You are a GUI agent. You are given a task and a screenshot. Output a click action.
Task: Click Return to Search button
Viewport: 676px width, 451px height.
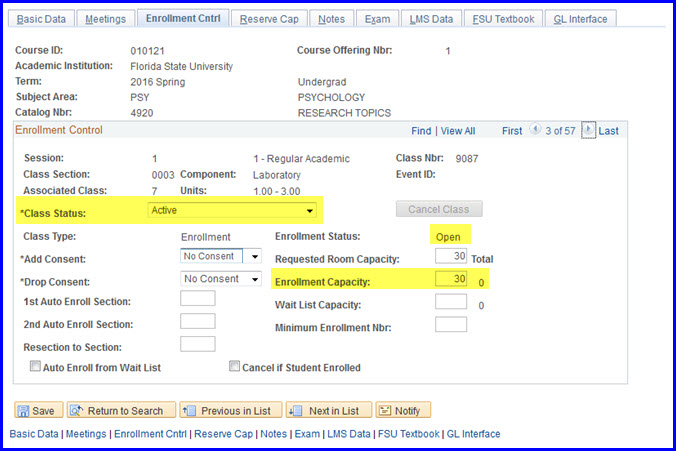(x=121, y=410)
